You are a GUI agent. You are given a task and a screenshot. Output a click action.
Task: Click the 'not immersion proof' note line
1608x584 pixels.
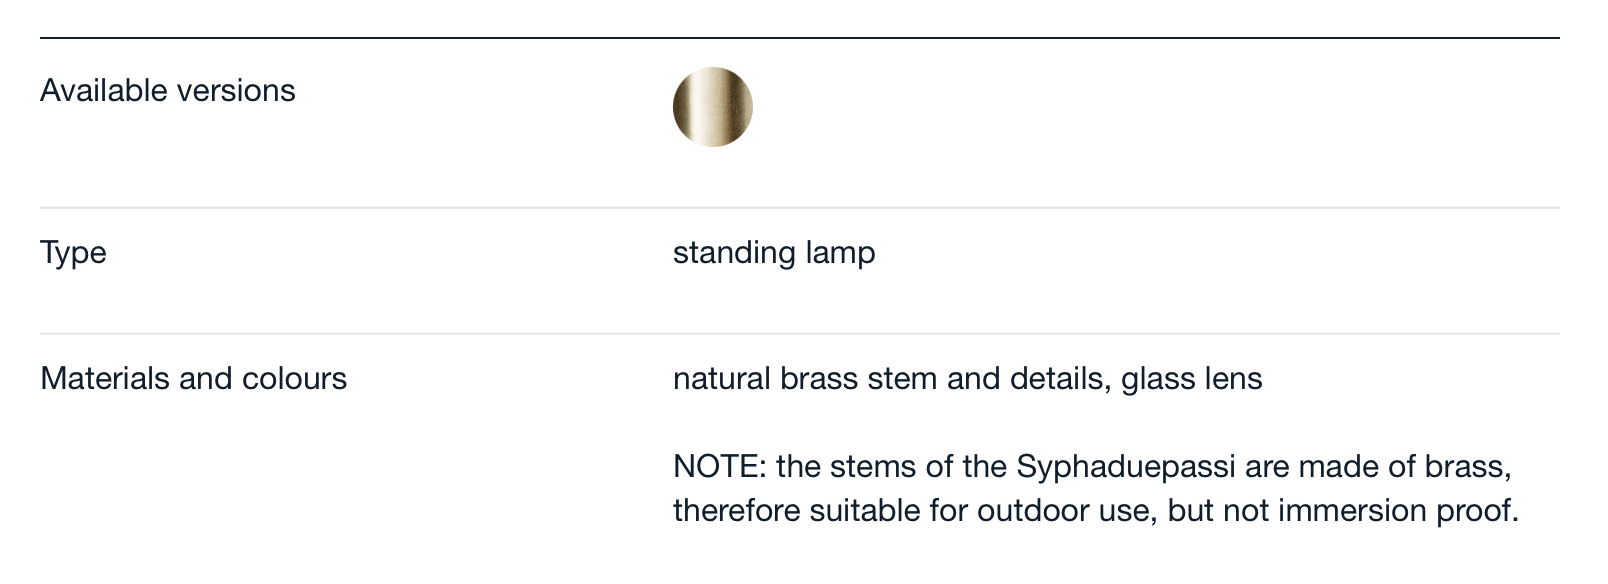click(1096, 511)
